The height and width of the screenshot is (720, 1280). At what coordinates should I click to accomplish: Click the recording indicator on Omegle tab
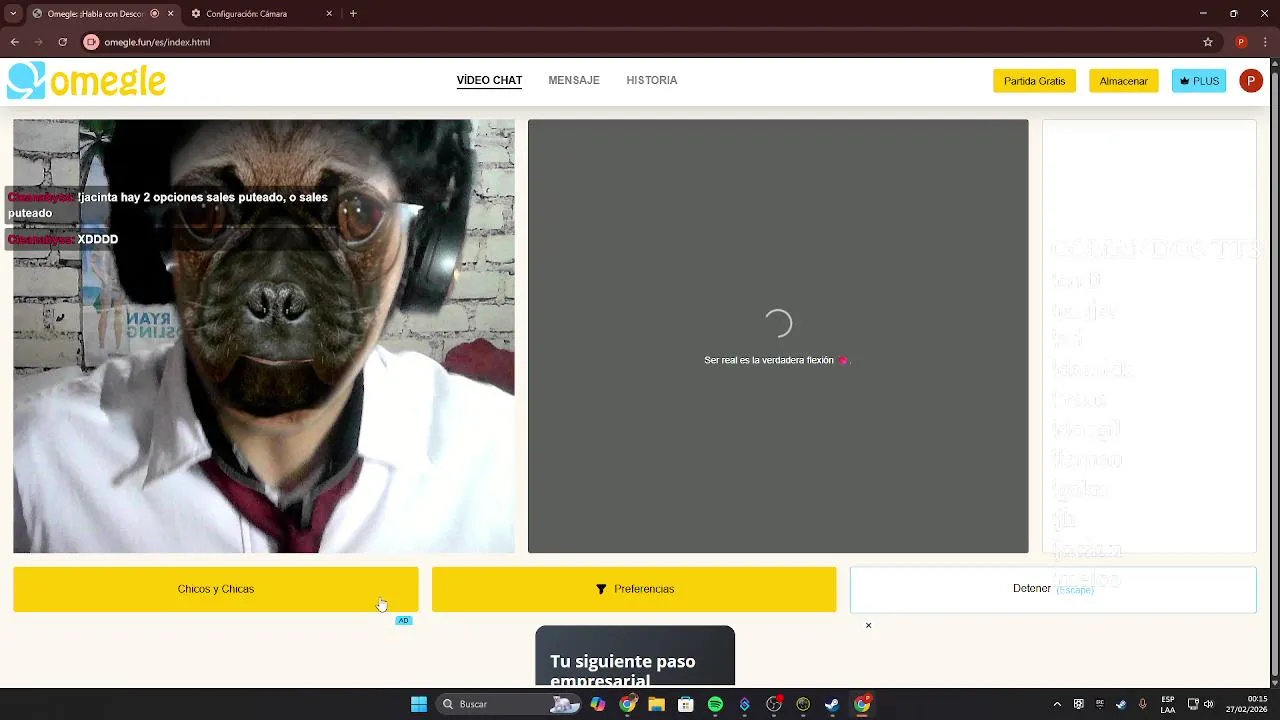154,14
